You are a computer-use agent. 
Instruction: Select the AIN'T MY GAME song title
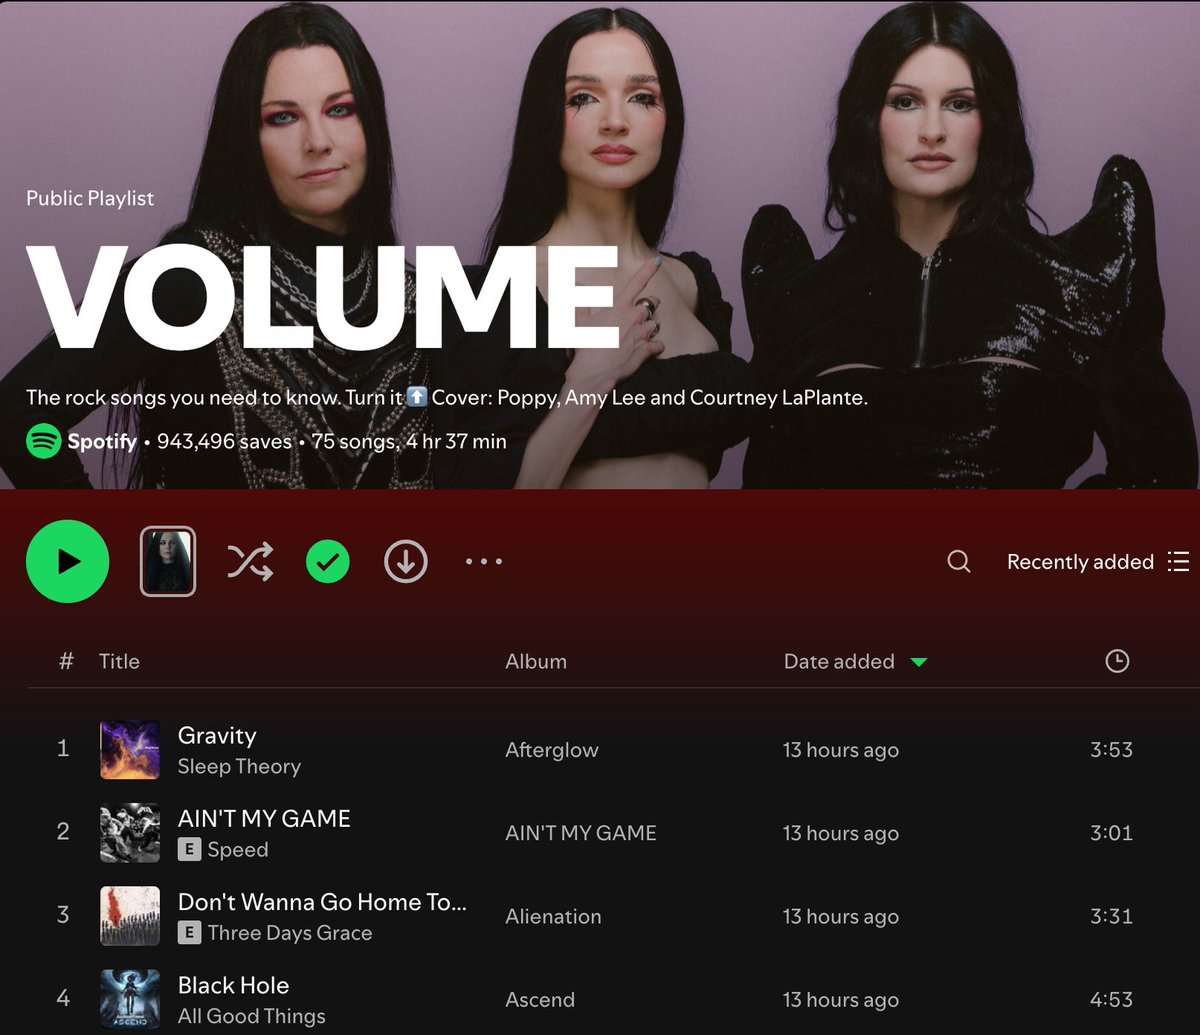[x=264, y=819]
